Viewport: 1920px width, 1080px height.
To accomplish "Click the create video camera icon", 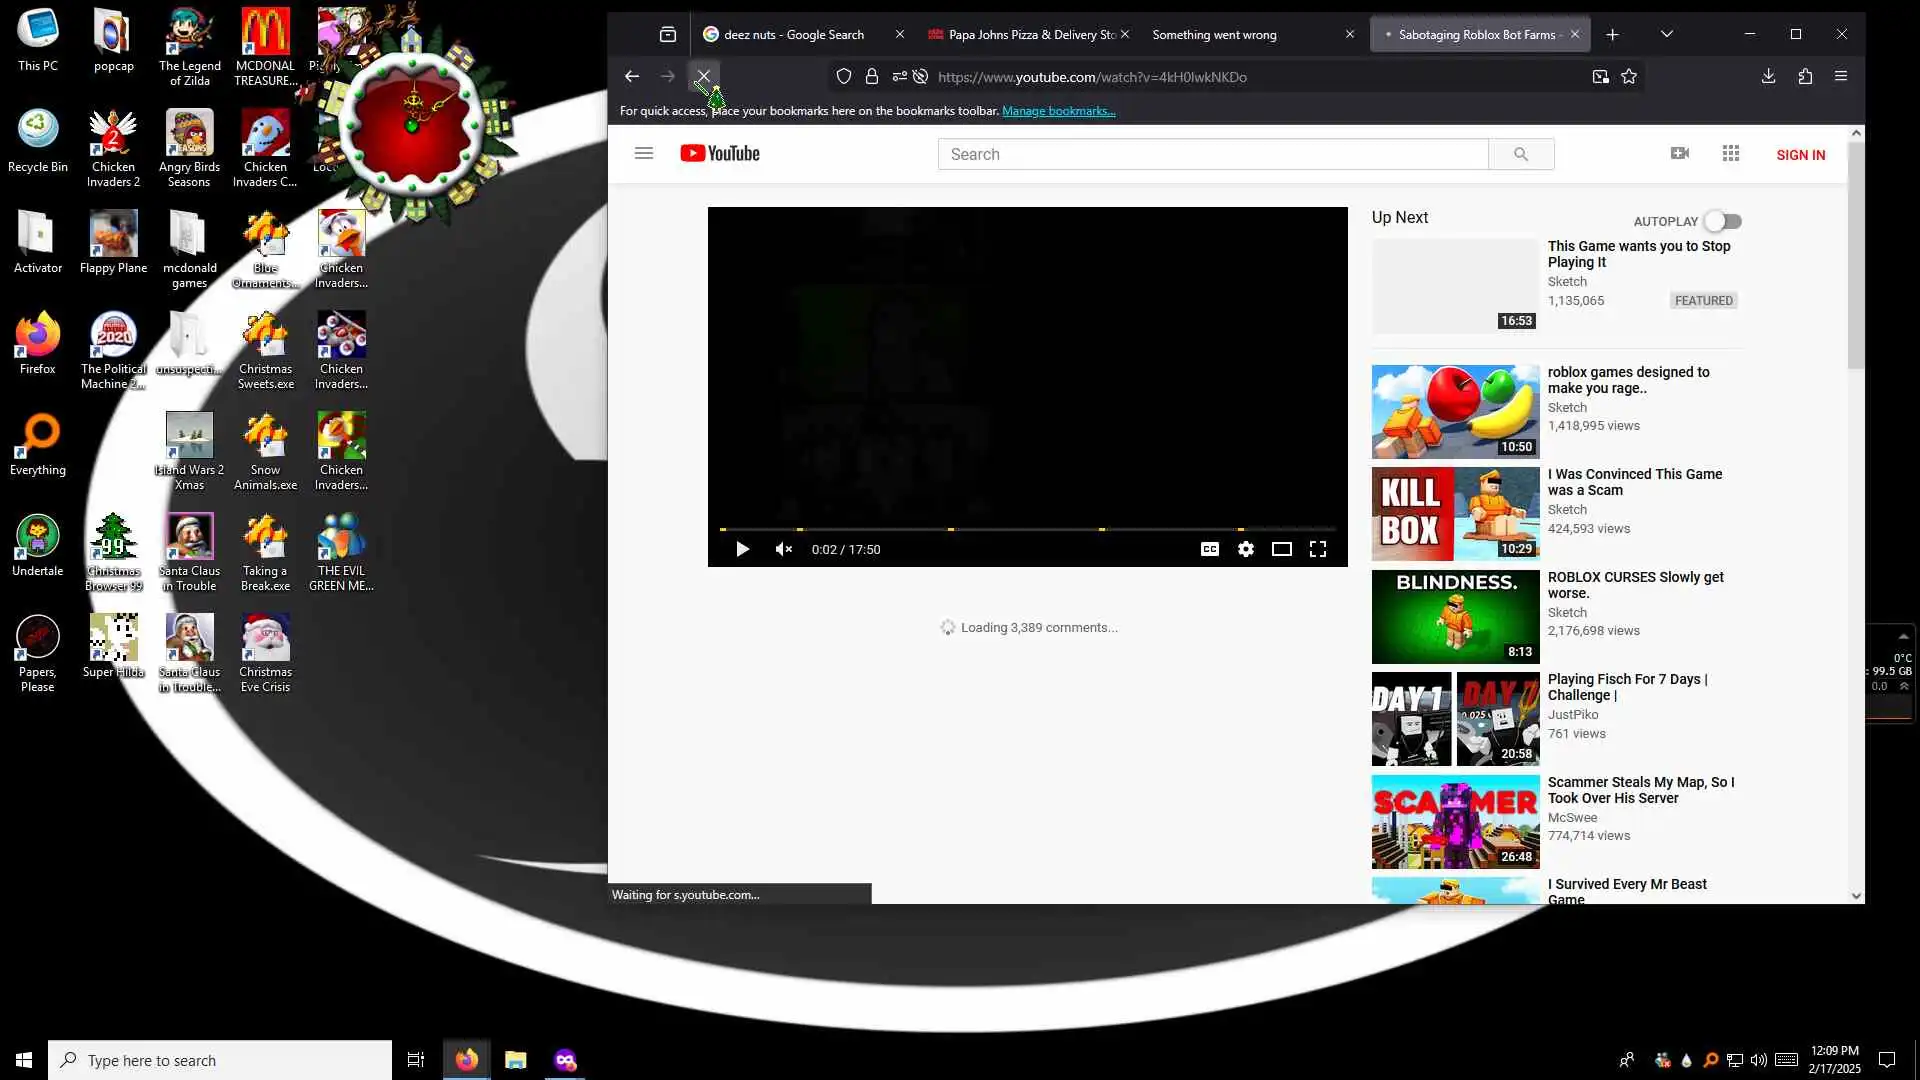I will click(x=1679, y=154).
